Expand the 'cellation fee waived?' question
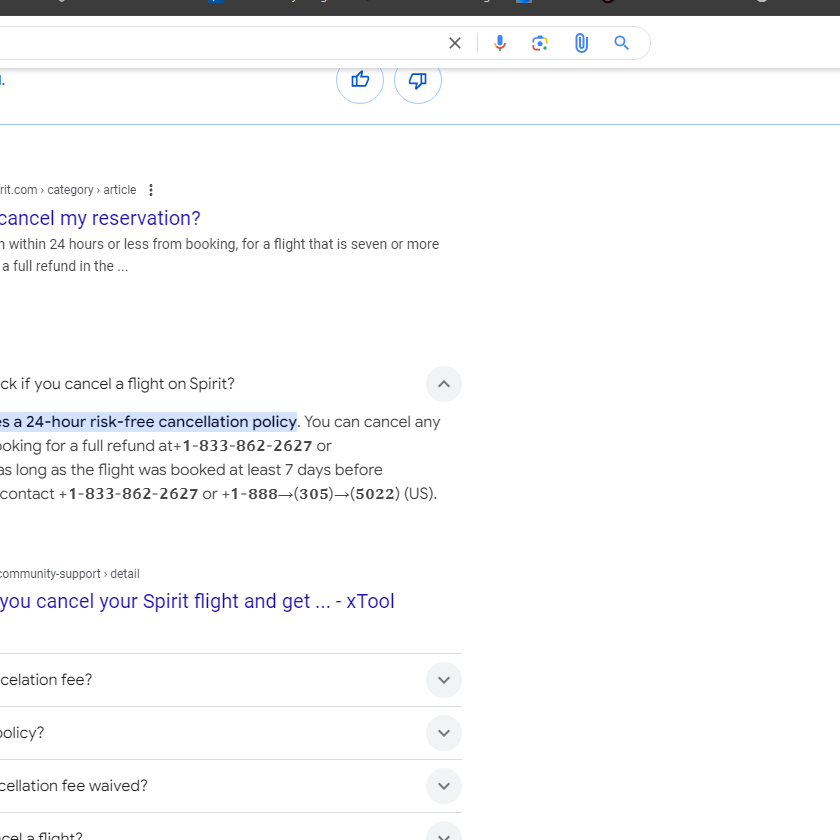This screenshot has width=840, height=840. [x=444, y=786]
